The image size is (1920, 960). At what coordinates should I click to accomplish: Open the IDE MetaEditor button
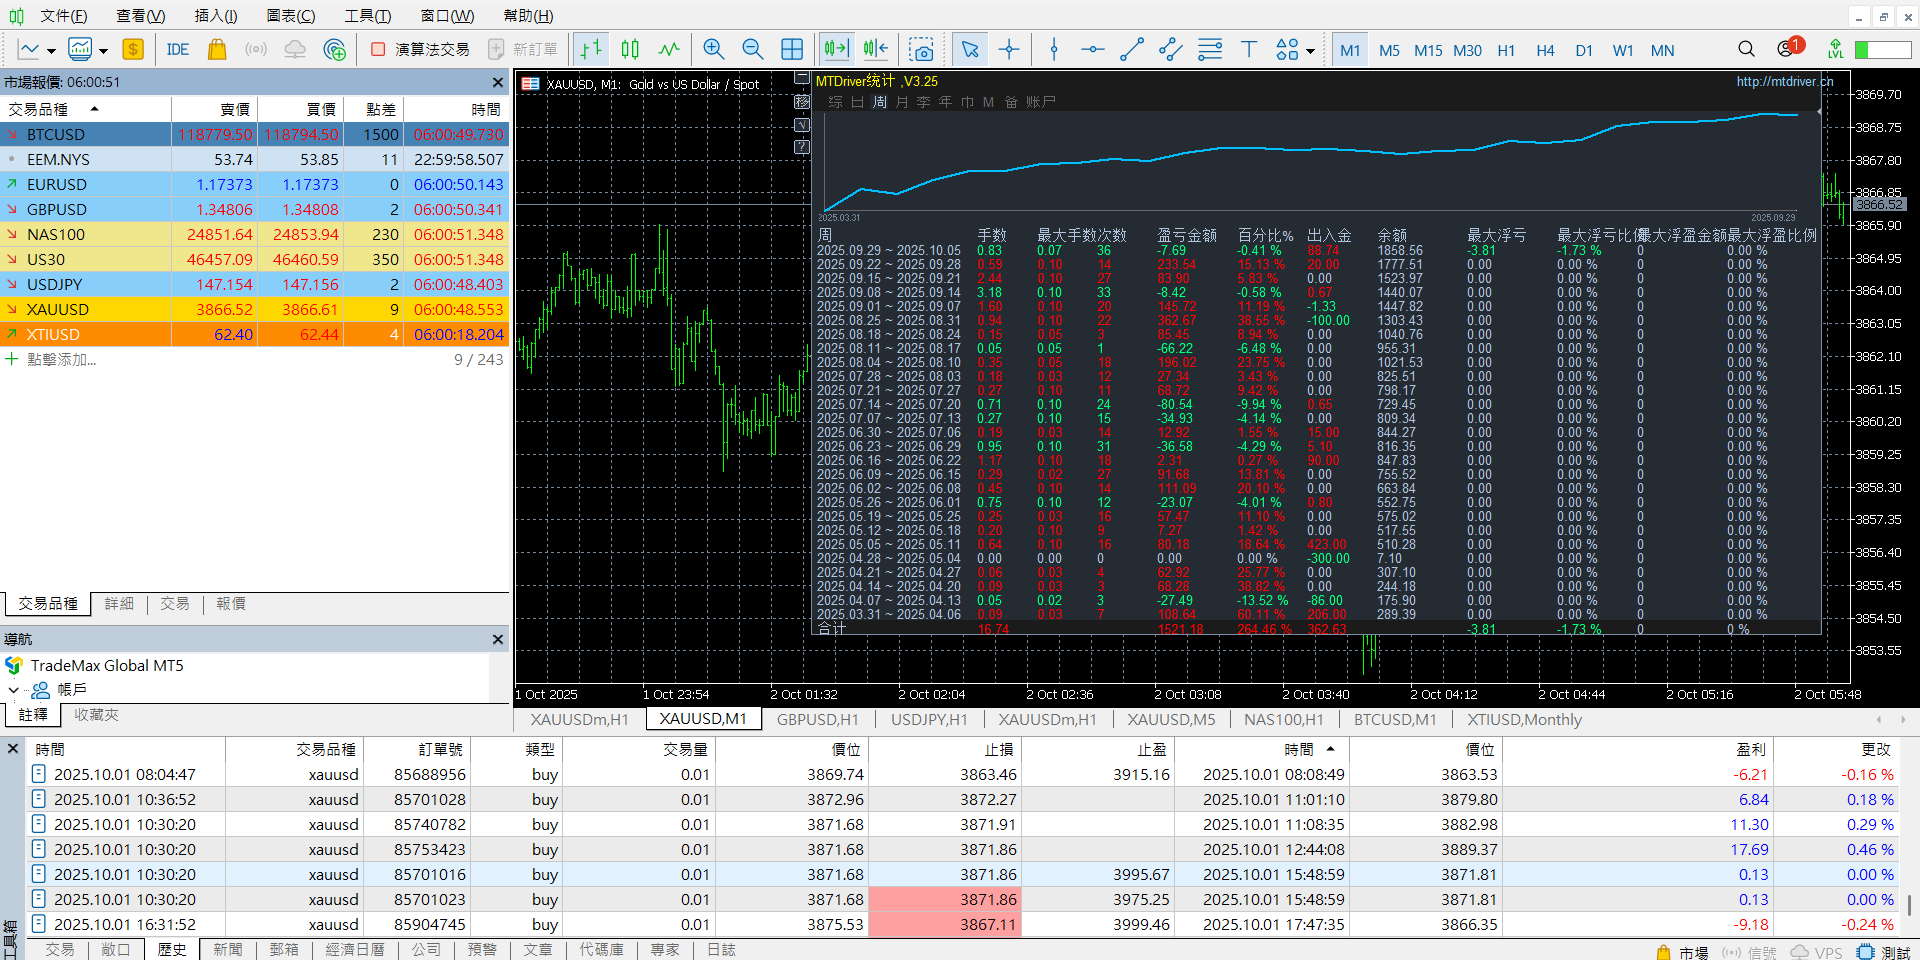(178, 50)
